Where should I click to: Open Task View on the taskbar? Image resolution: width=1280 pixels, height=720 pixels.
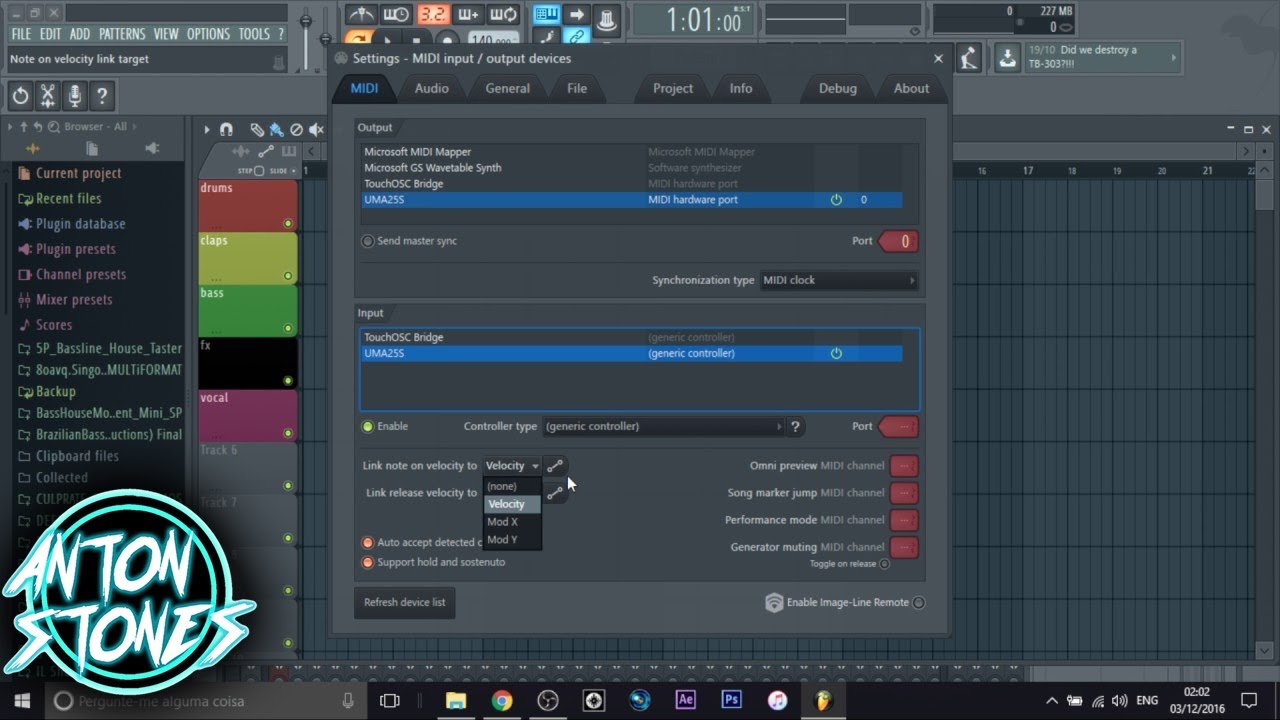point(390,700)
